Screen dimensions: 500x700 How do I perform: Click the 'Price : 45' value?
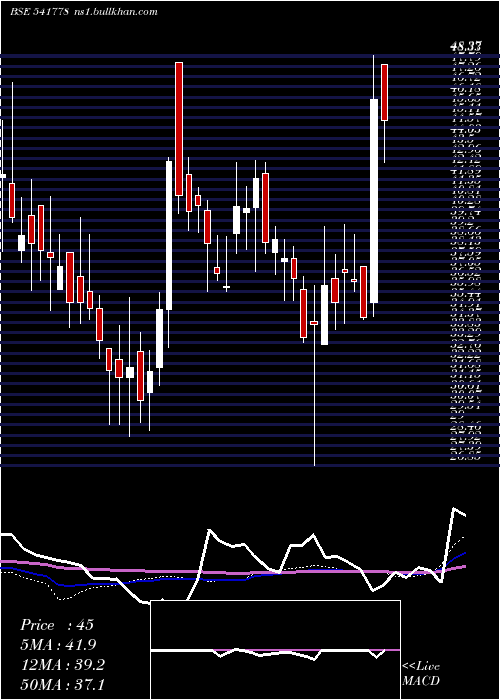pyautogui.click(x=57, y=625)
